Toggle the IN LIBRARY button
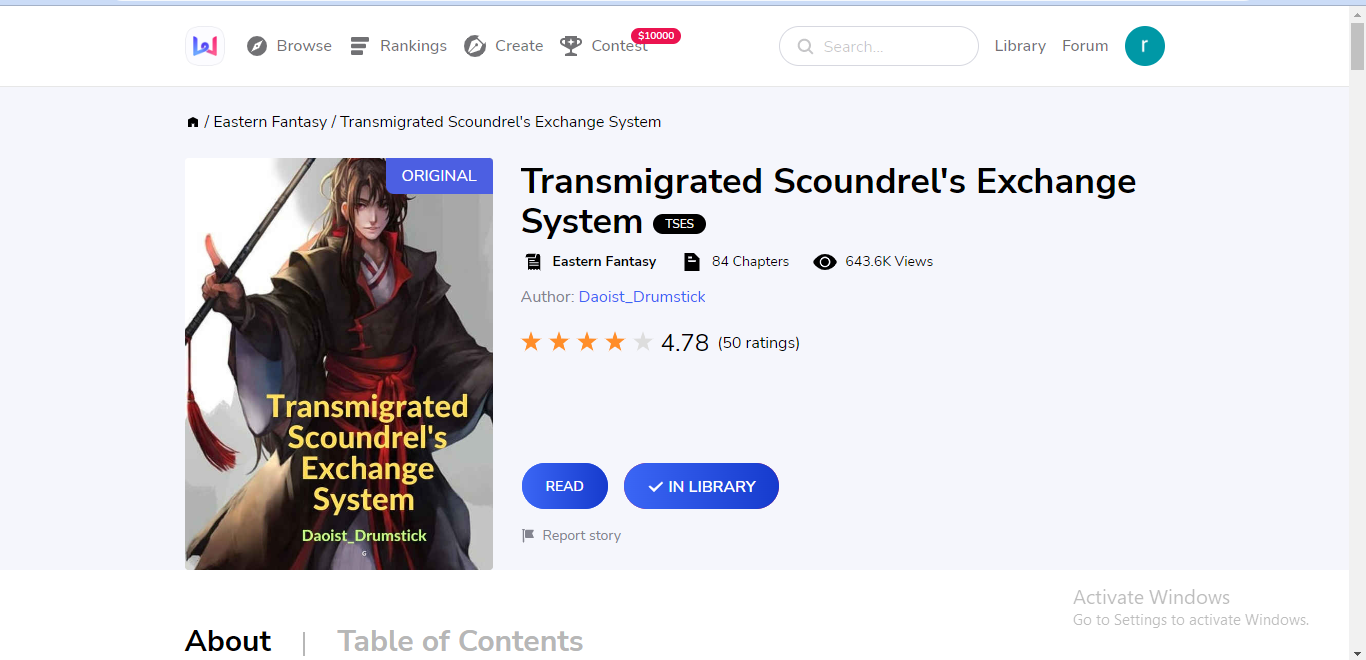 click(701, 486)
